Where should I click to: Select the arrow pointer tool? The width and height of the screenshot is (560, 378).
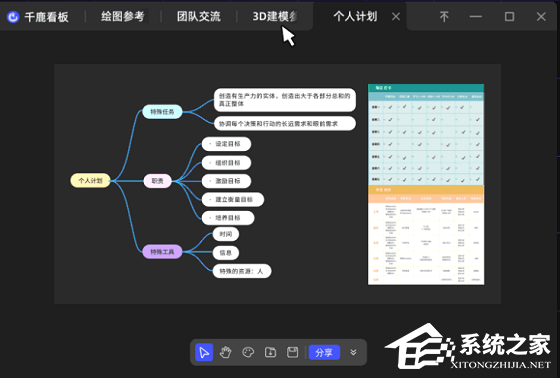click(204, 352)
